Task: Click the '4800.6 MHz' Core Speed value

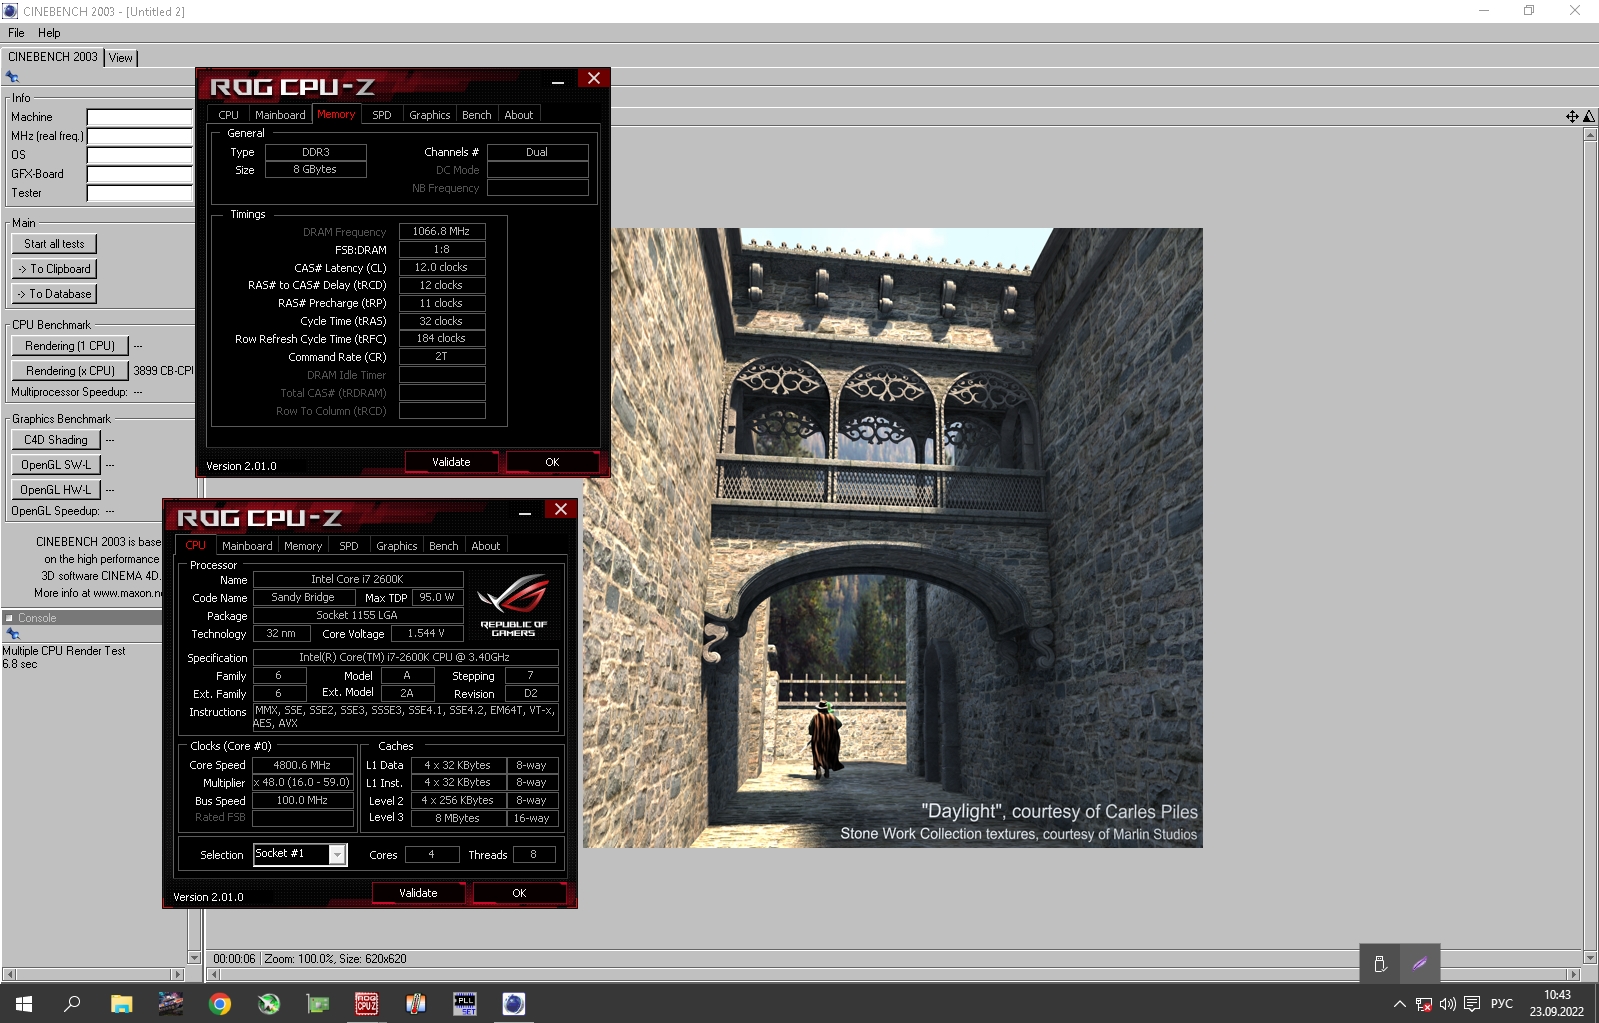Action: point(303,765)
